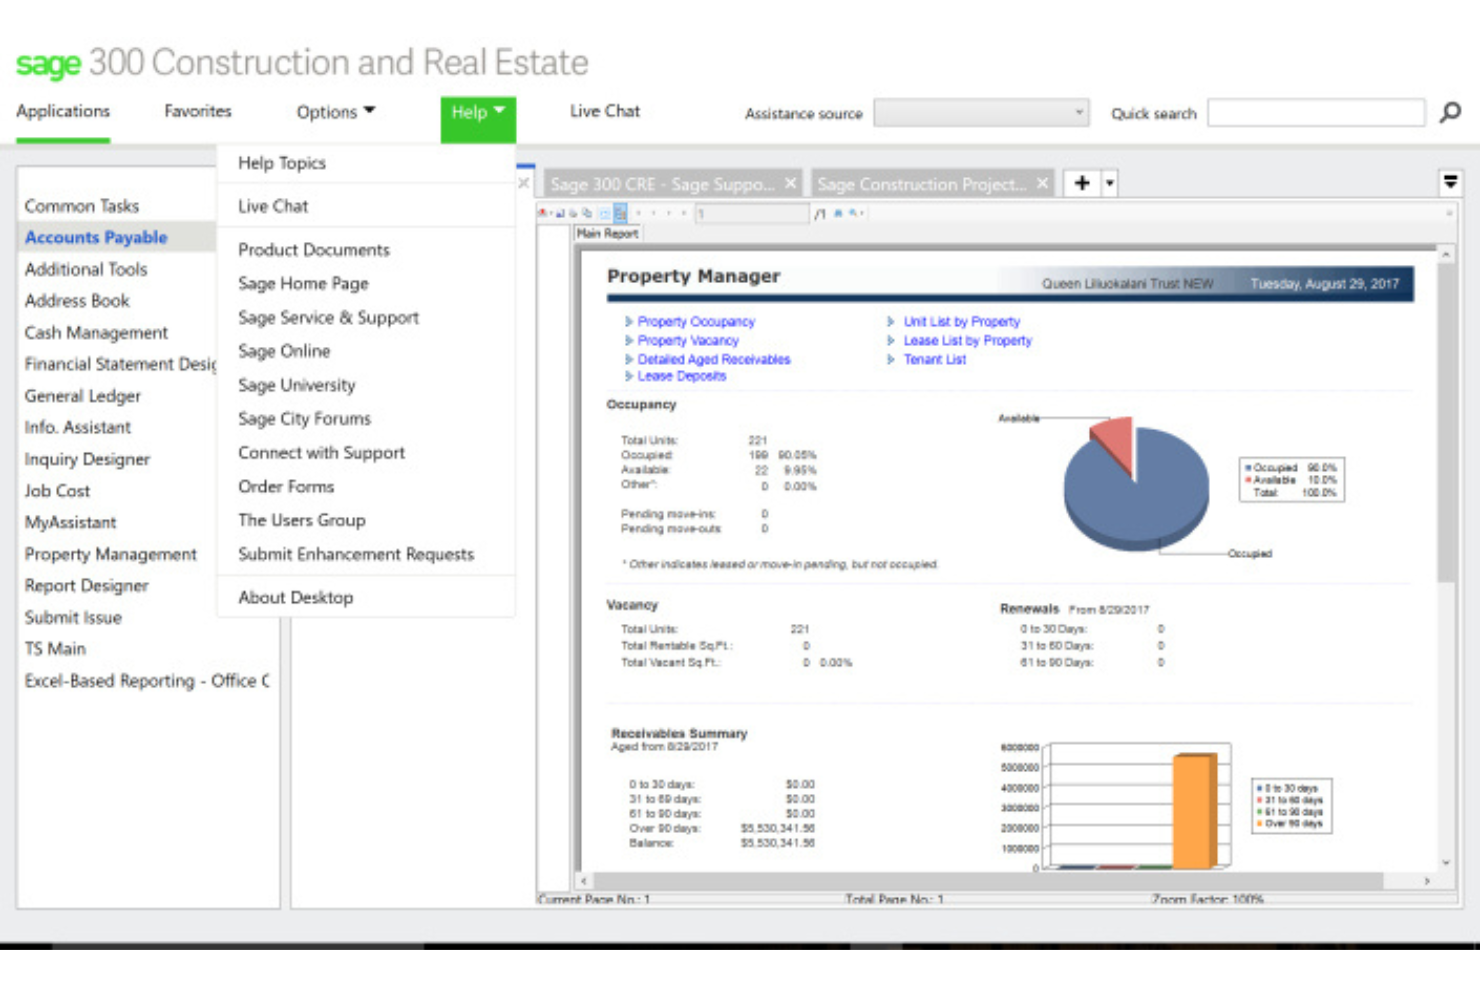Viewport: 1480px width, 987px height.
Task: Click the Live Chat button in top bar
Action: (605, 111)
